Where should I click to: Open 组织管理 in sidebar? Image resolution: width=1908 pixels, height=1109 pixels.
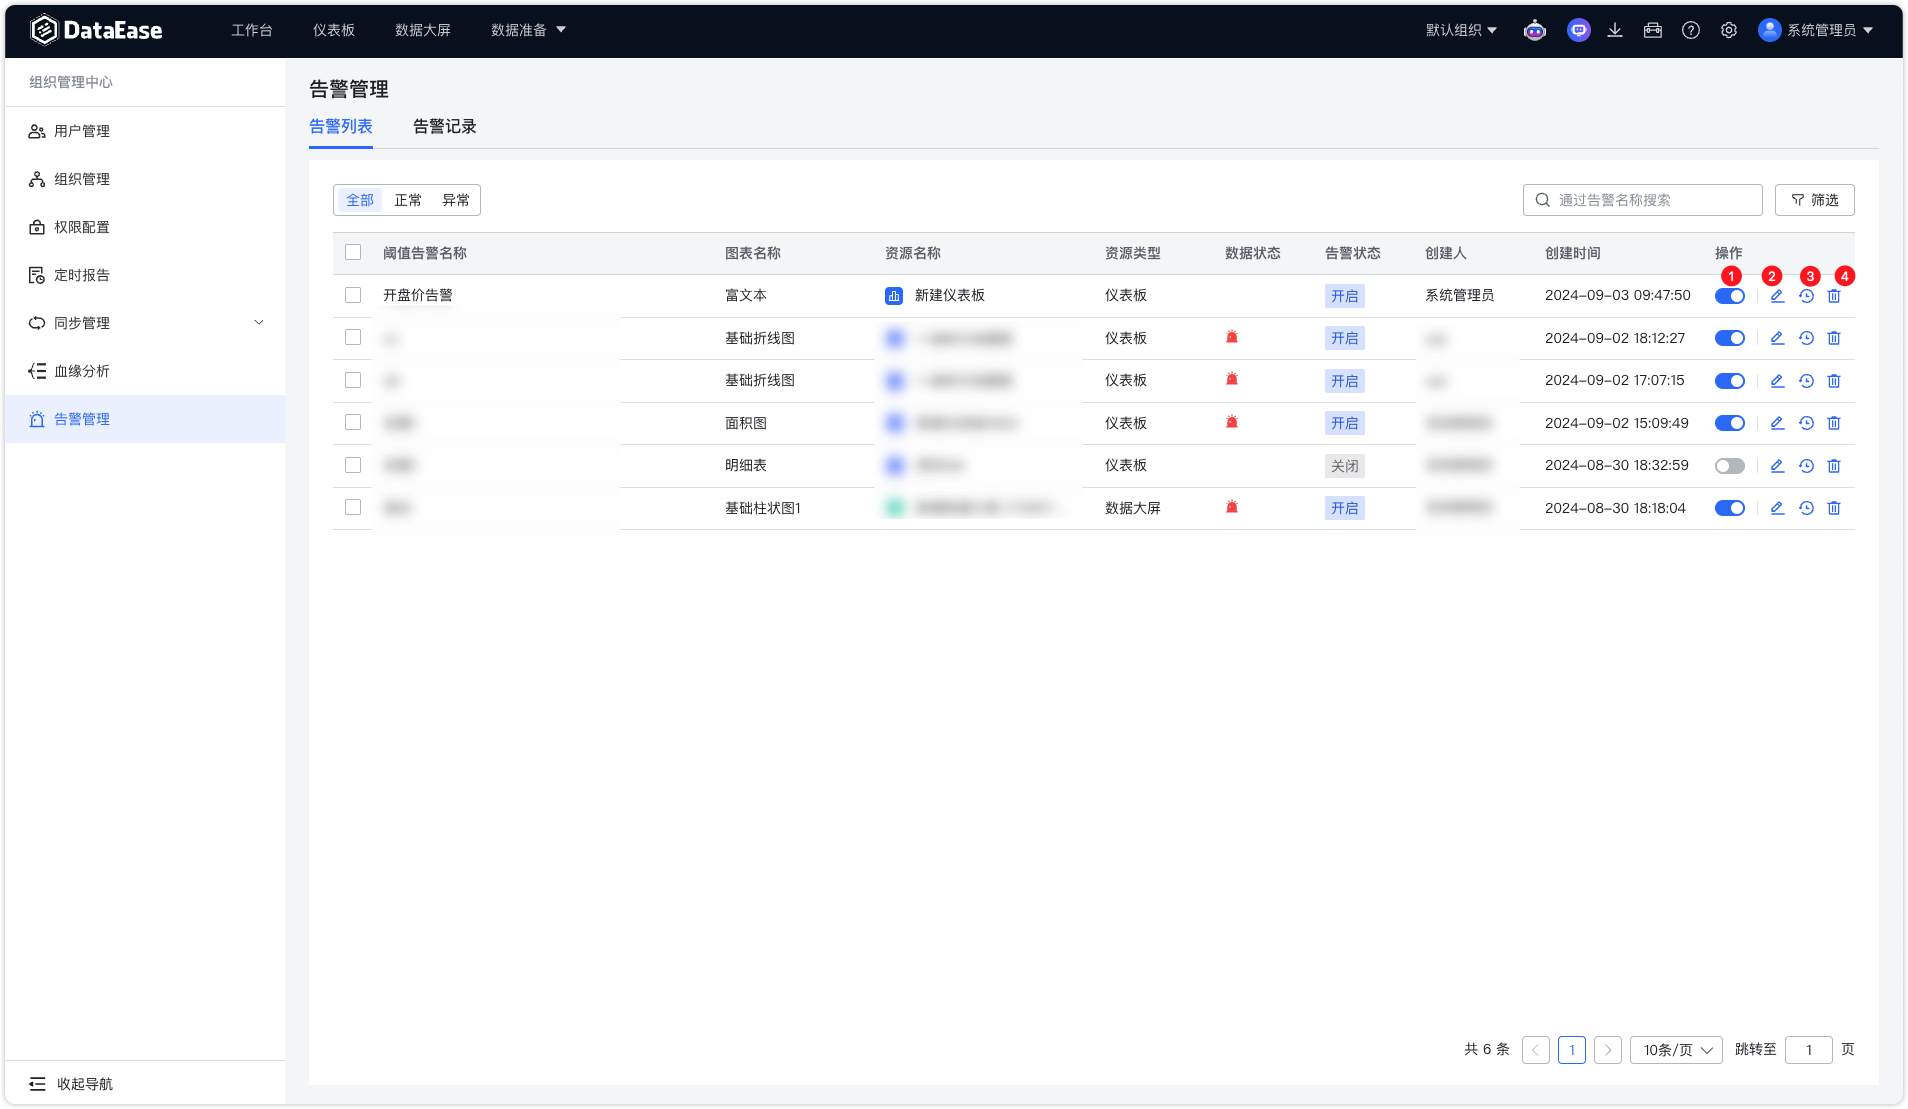[145, 179]
